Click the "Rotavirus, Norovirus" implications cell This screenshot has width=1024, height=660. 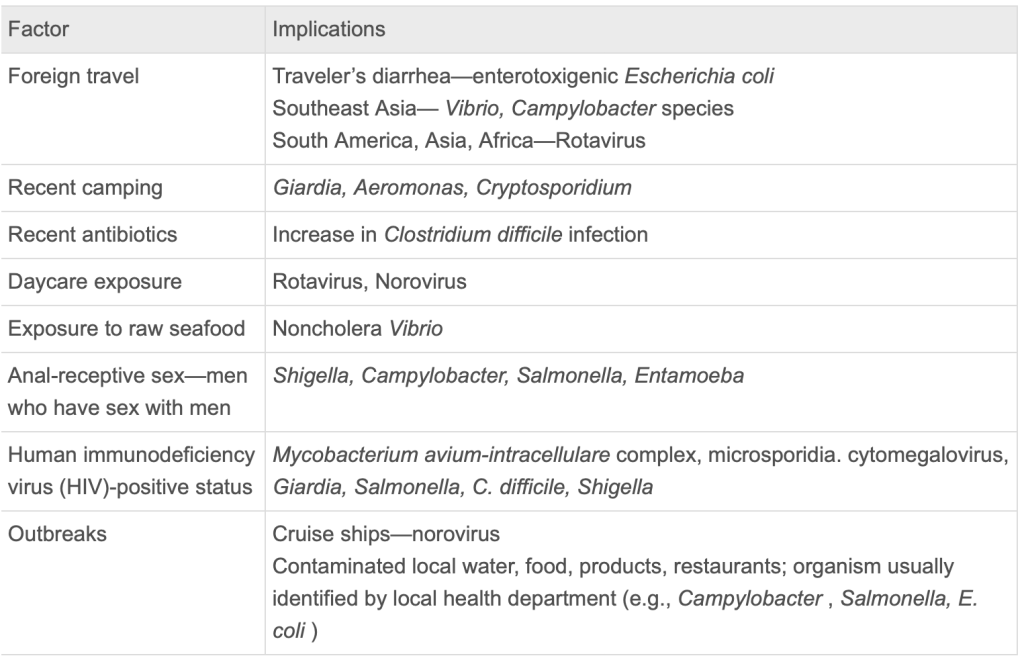[370, 282]
